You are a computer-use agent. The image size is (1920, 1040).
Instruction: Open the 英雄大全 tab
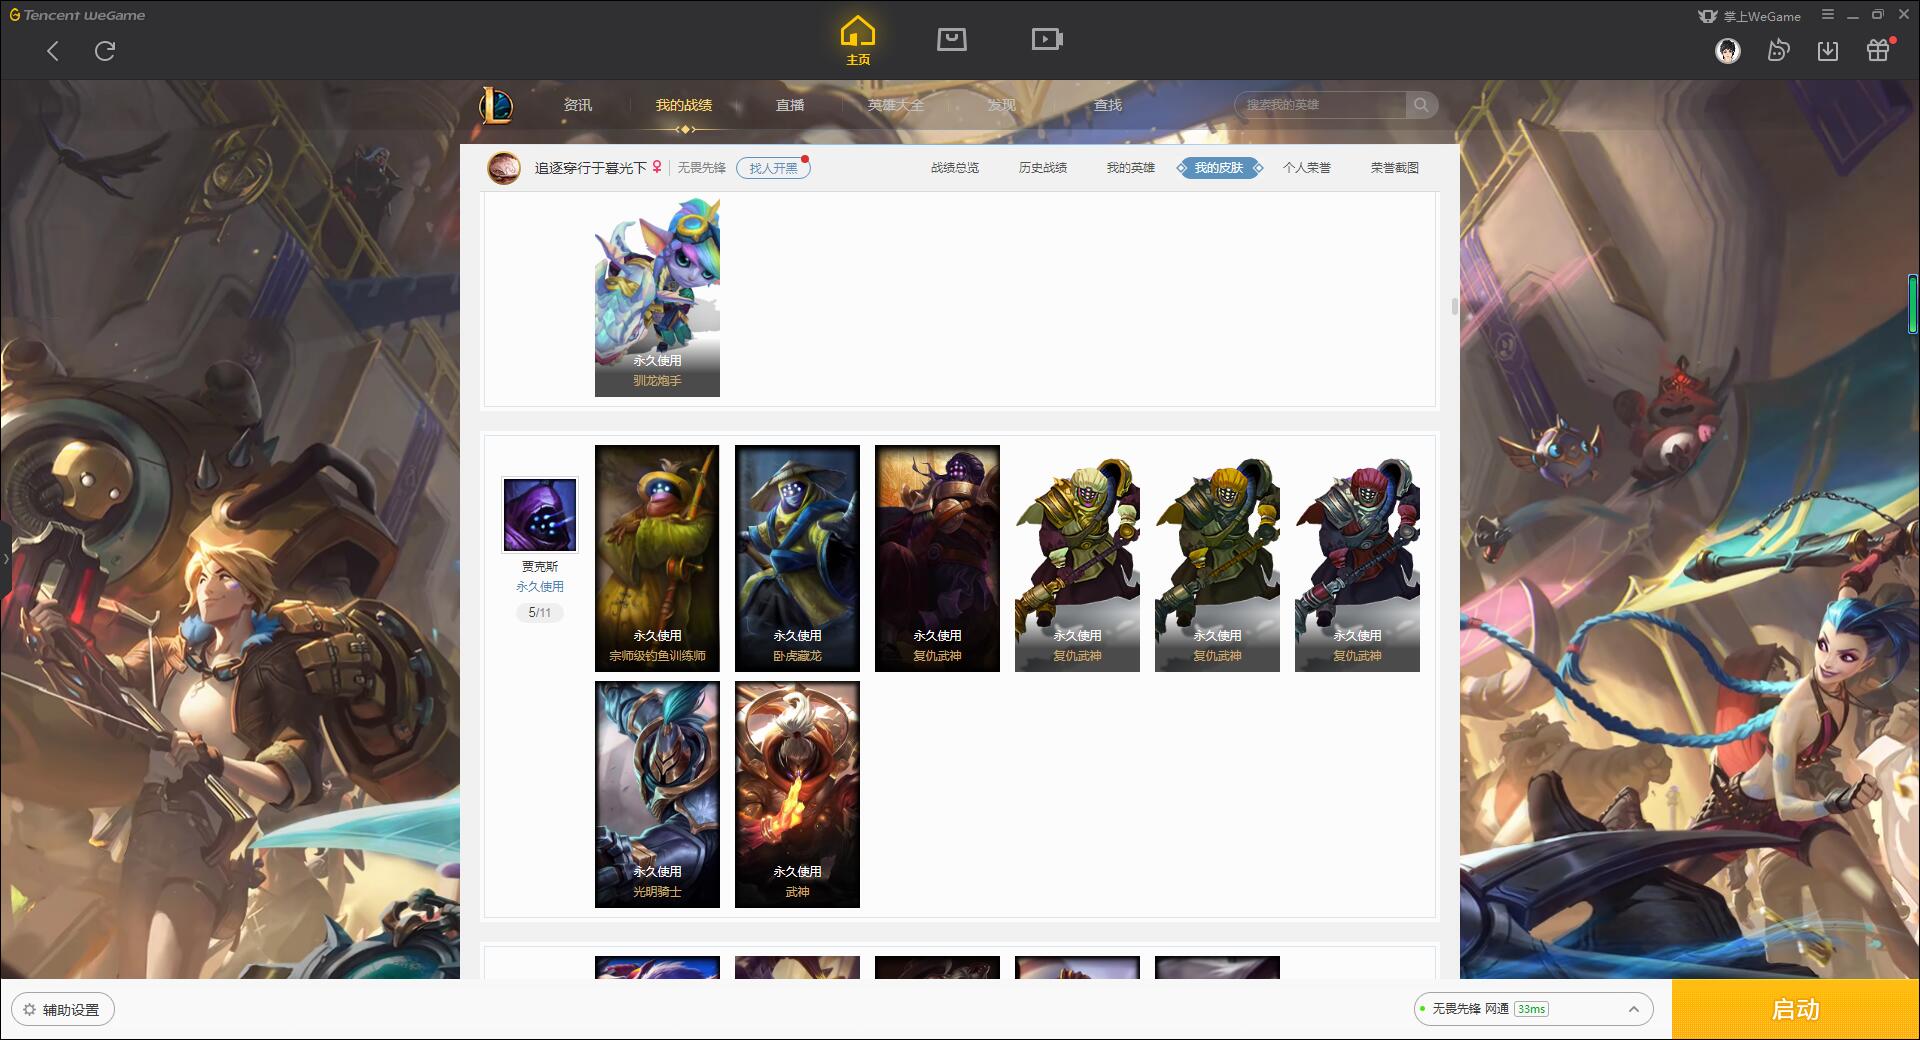tap(896, 105)
